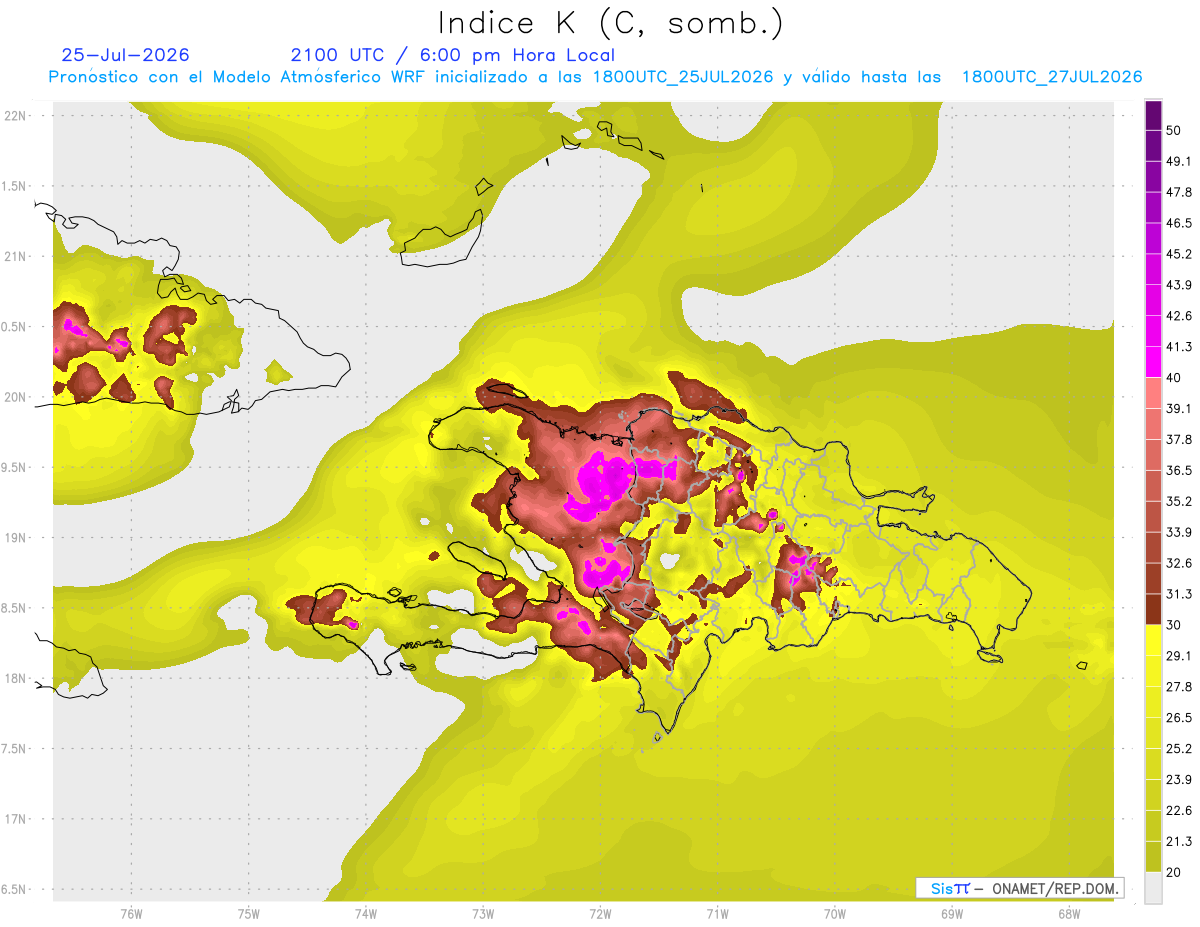1200x927 pixels.
Task: Pick the gray swatch below the 20 mark
Action: 1153,888
